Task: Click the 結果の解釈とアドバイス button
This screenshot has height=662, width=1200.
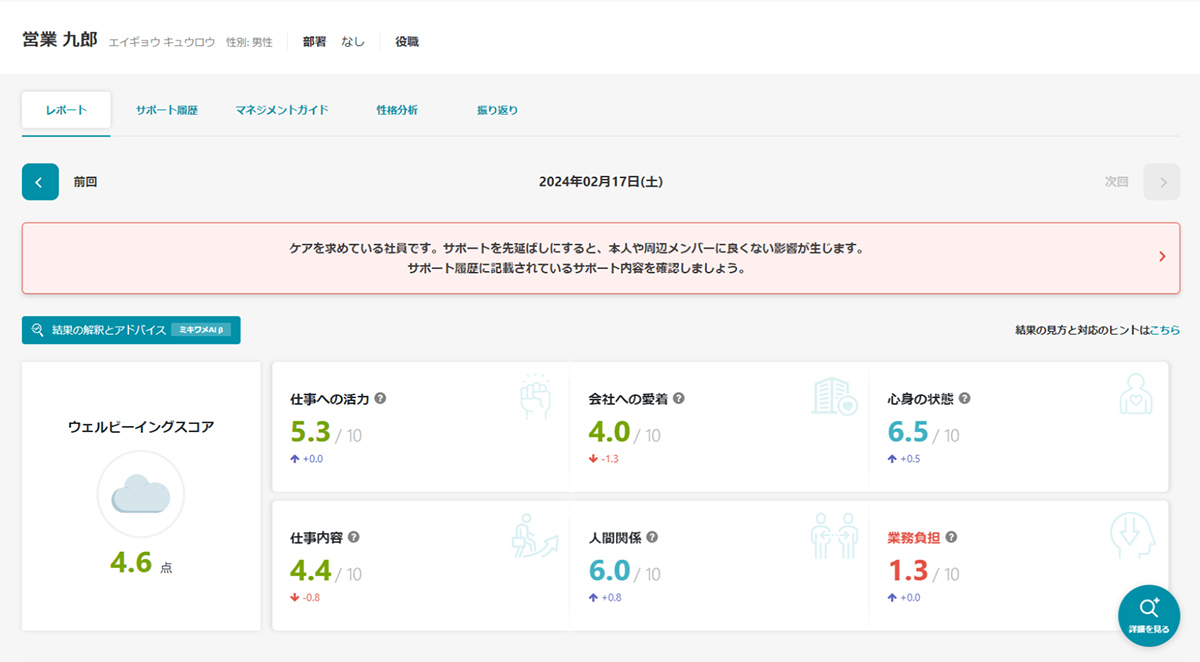Action: [130, 330]
